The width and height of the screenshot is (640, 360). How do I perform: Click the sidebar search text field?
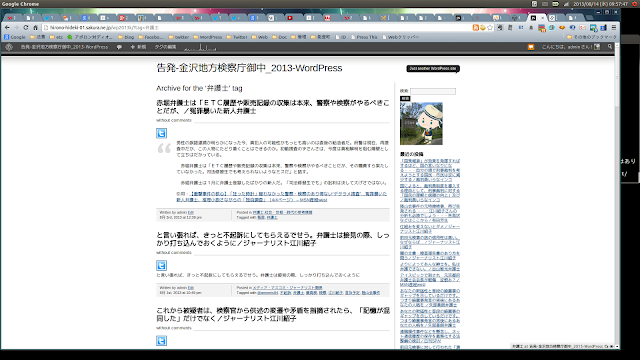(x=433, y=91)
